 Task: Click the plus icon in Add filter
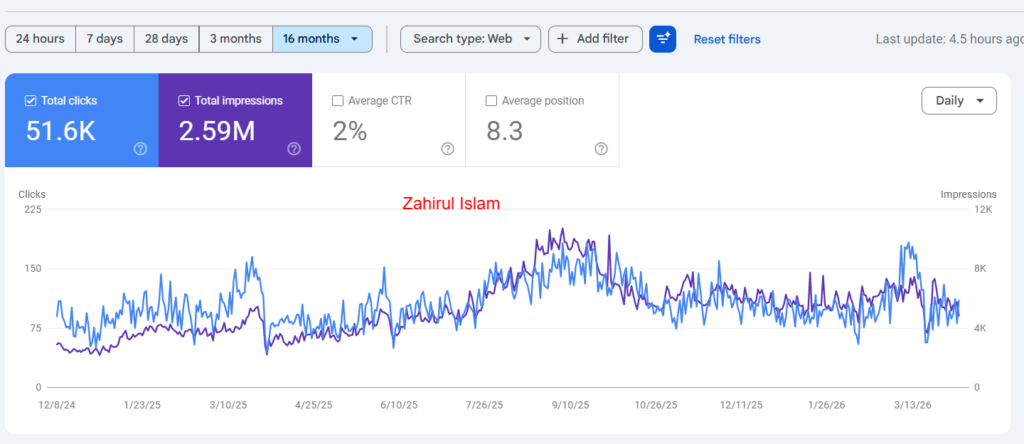click(563, 39)
